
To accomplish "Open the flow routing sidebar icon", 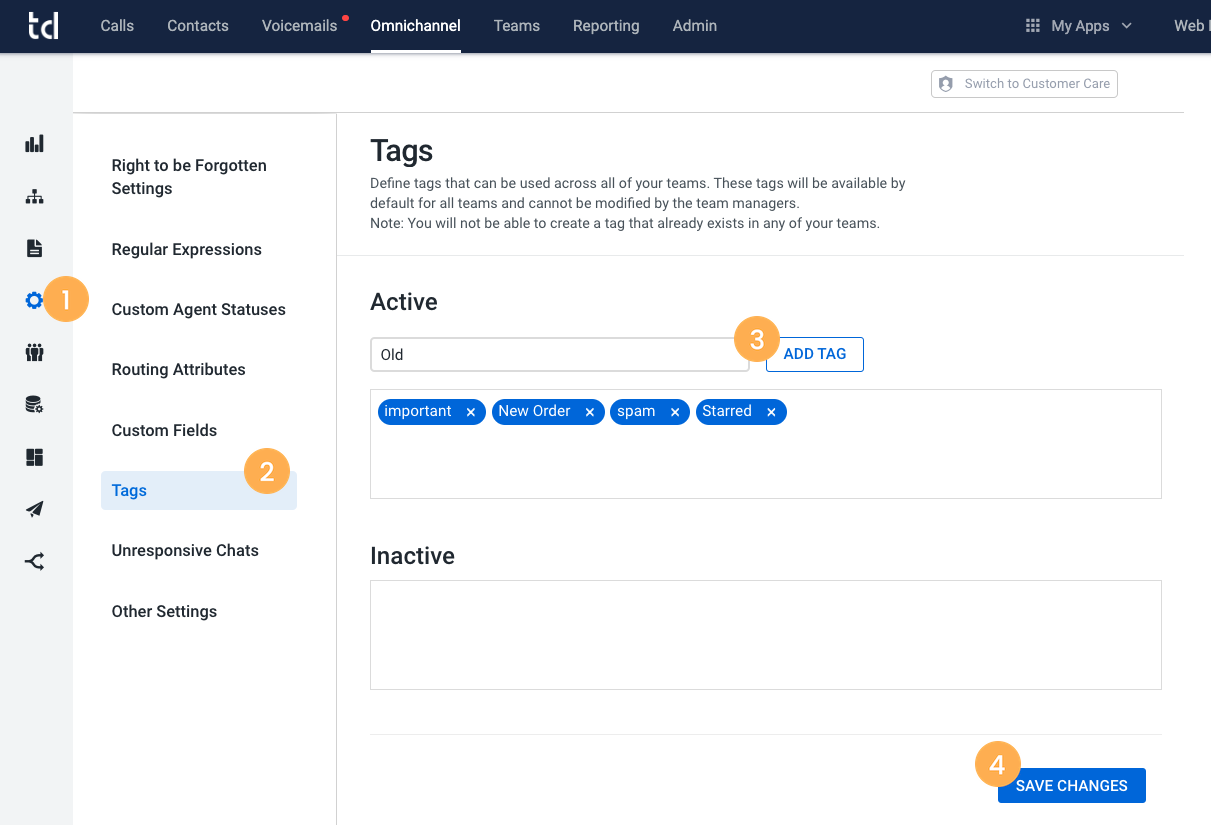I will (x=35, y=561).
